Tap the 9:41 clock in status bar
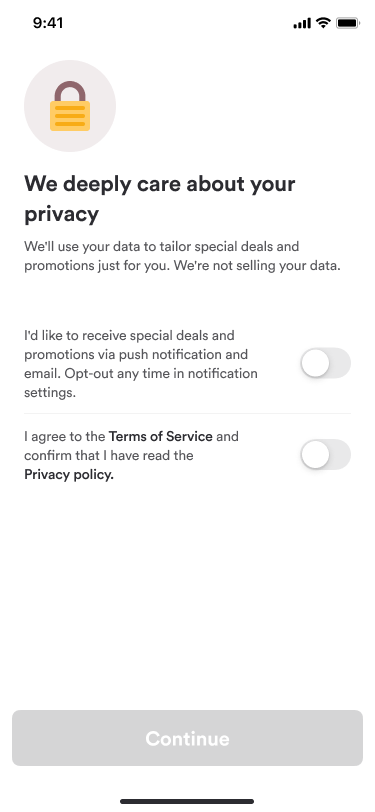Viewport: 375px width, 812px height. click(48, 23)
